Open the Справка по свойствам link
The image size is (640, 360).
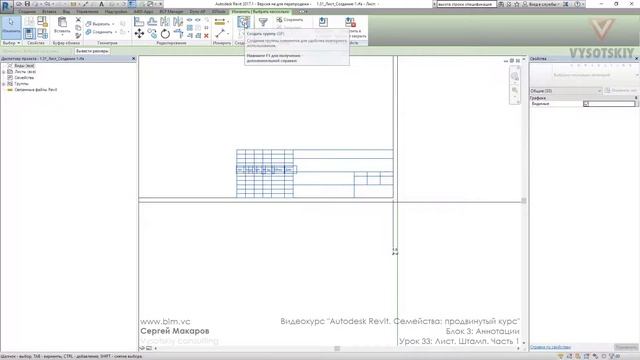pos(550,347)
